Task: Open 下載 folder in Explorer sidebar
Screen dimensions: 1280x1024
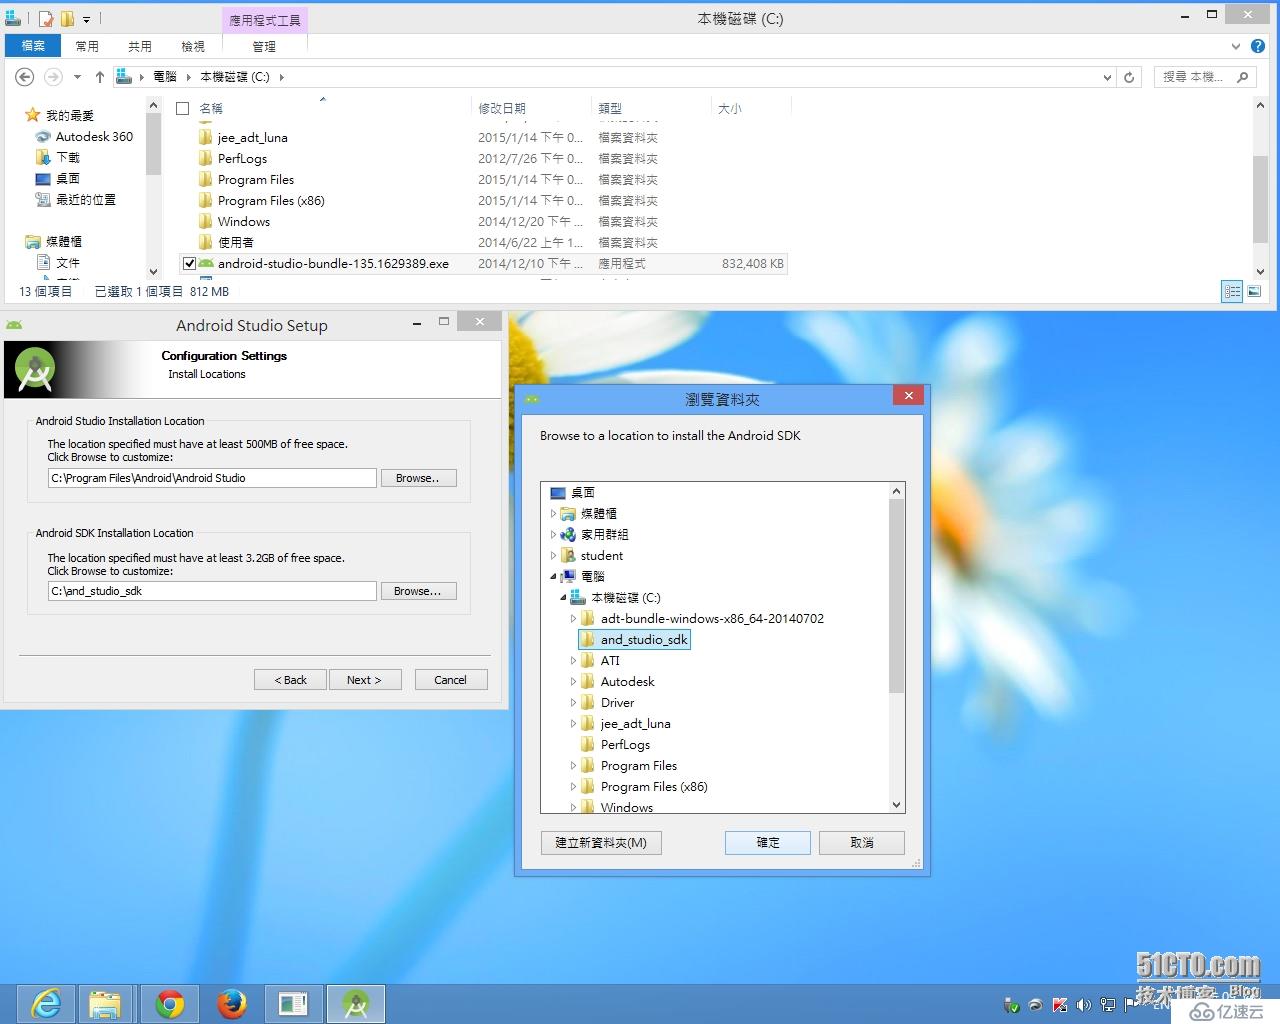Action: (68, 157)
